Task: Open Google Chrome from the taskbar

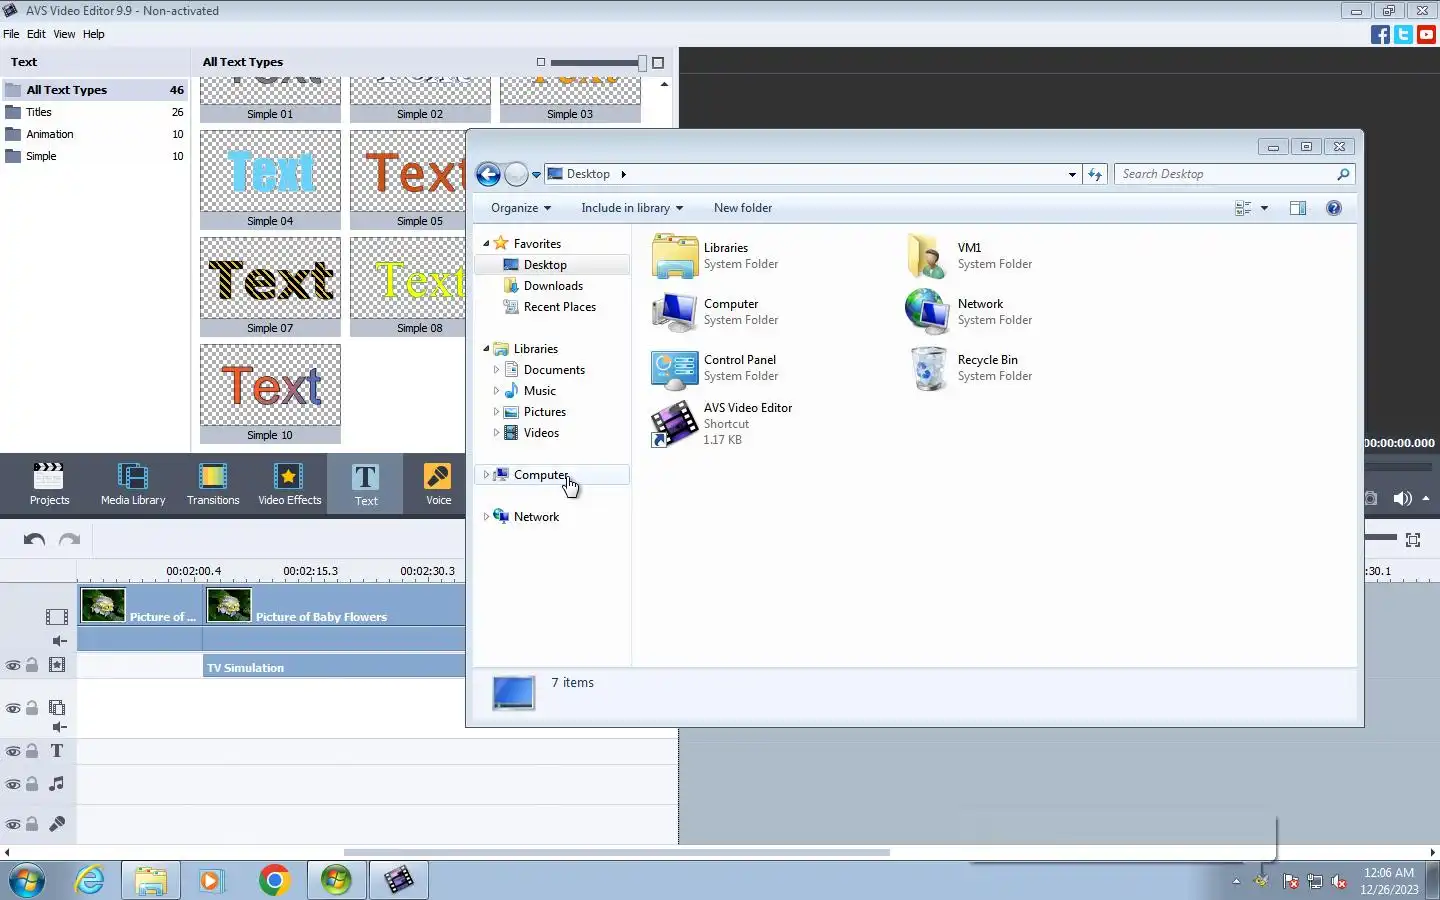Action: tap(274, 880)
